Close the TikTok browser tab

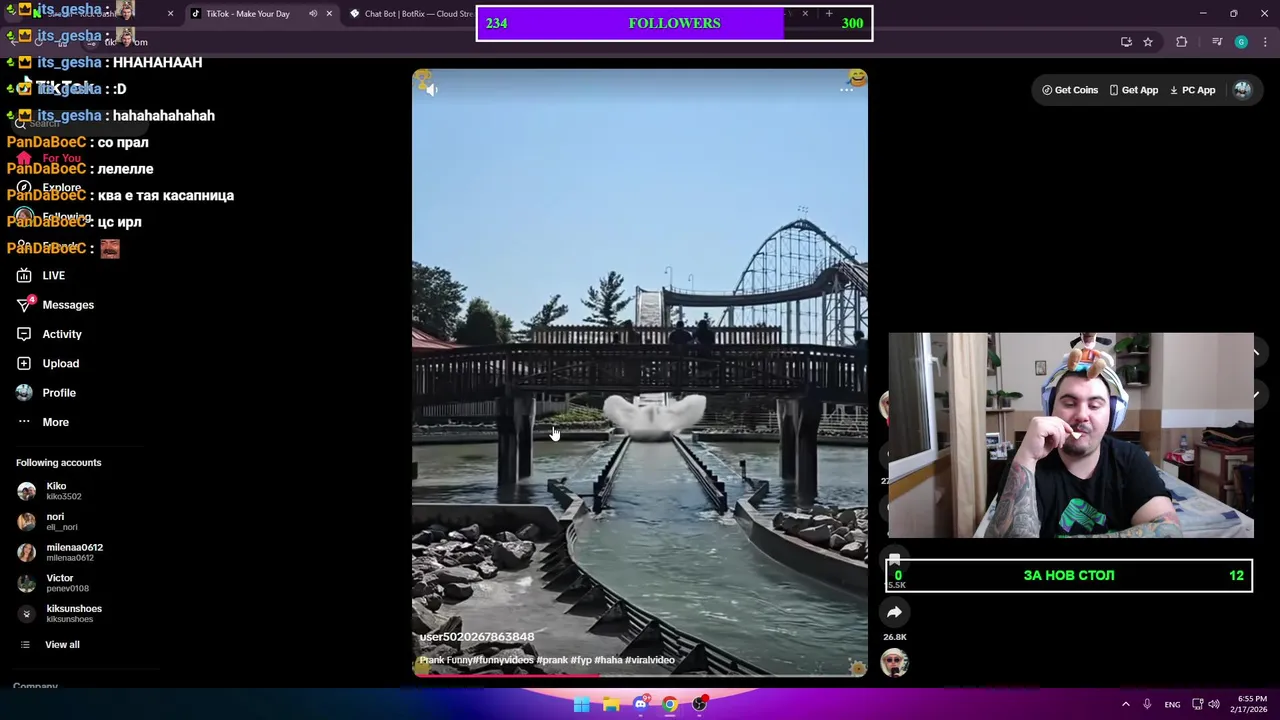coord(329,14)
